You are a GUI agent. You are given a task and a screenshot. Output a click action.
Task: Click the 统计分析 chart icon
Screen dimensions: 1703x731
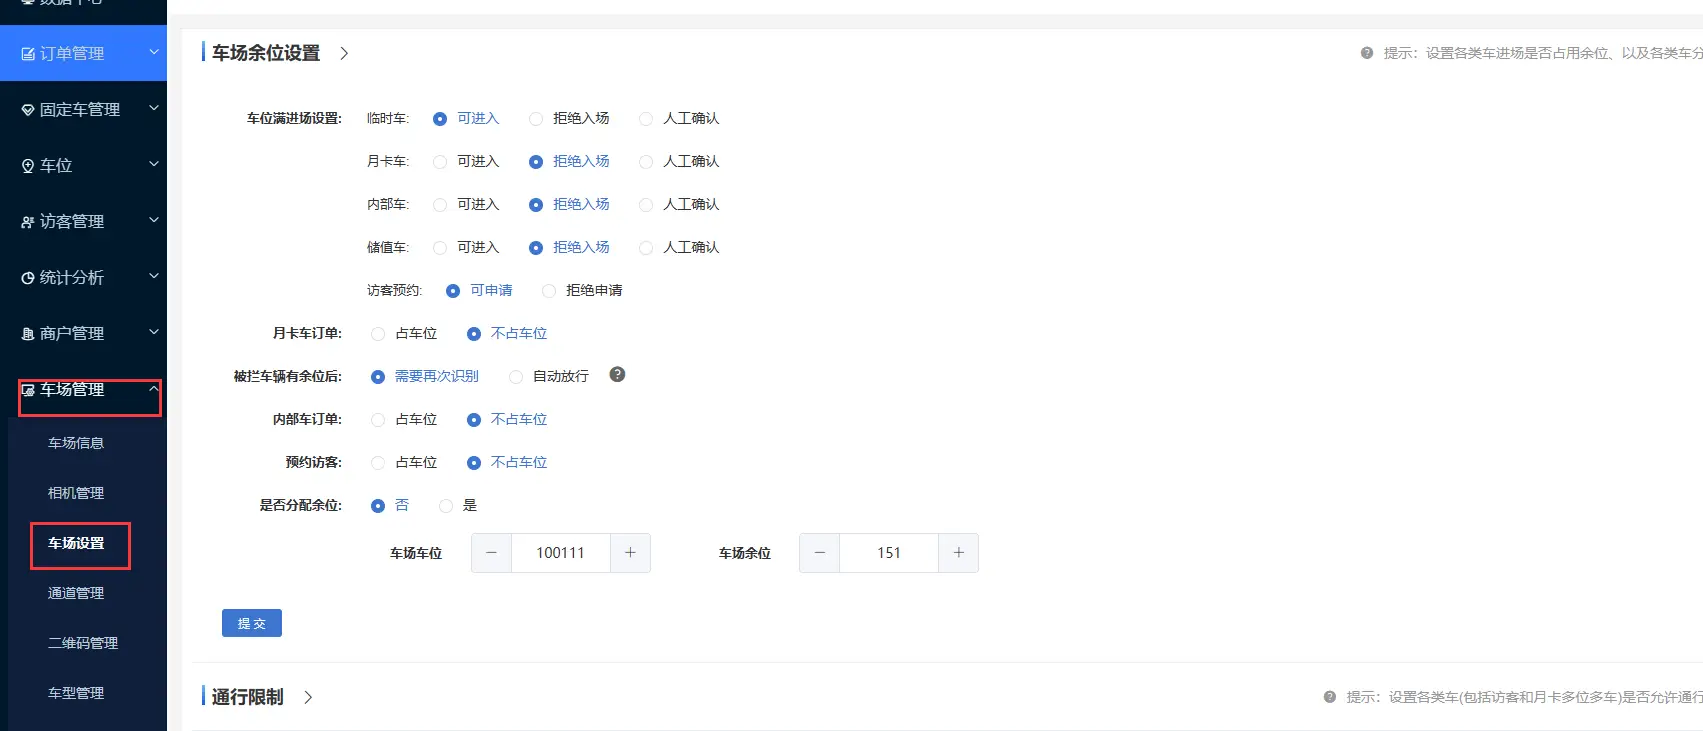28,278
